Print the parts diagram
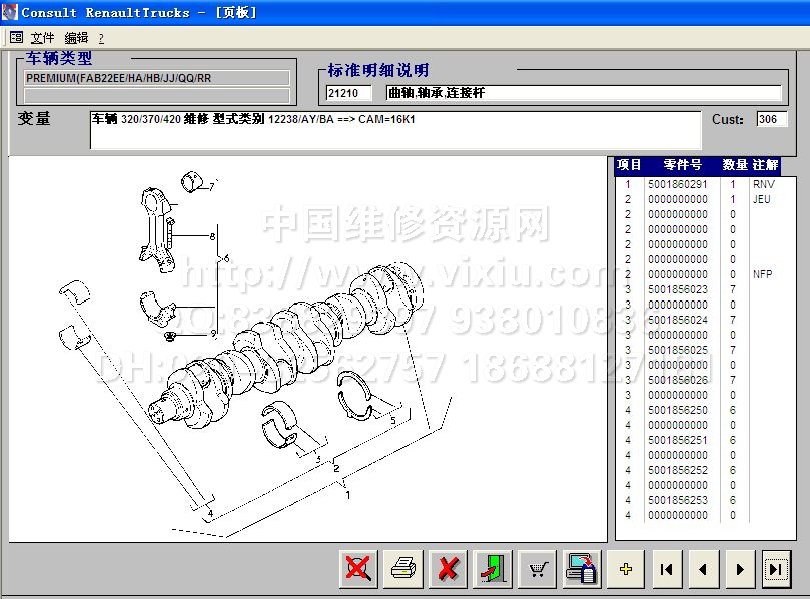Viewport: 810px width, 599px height. (x=403, y=569)
